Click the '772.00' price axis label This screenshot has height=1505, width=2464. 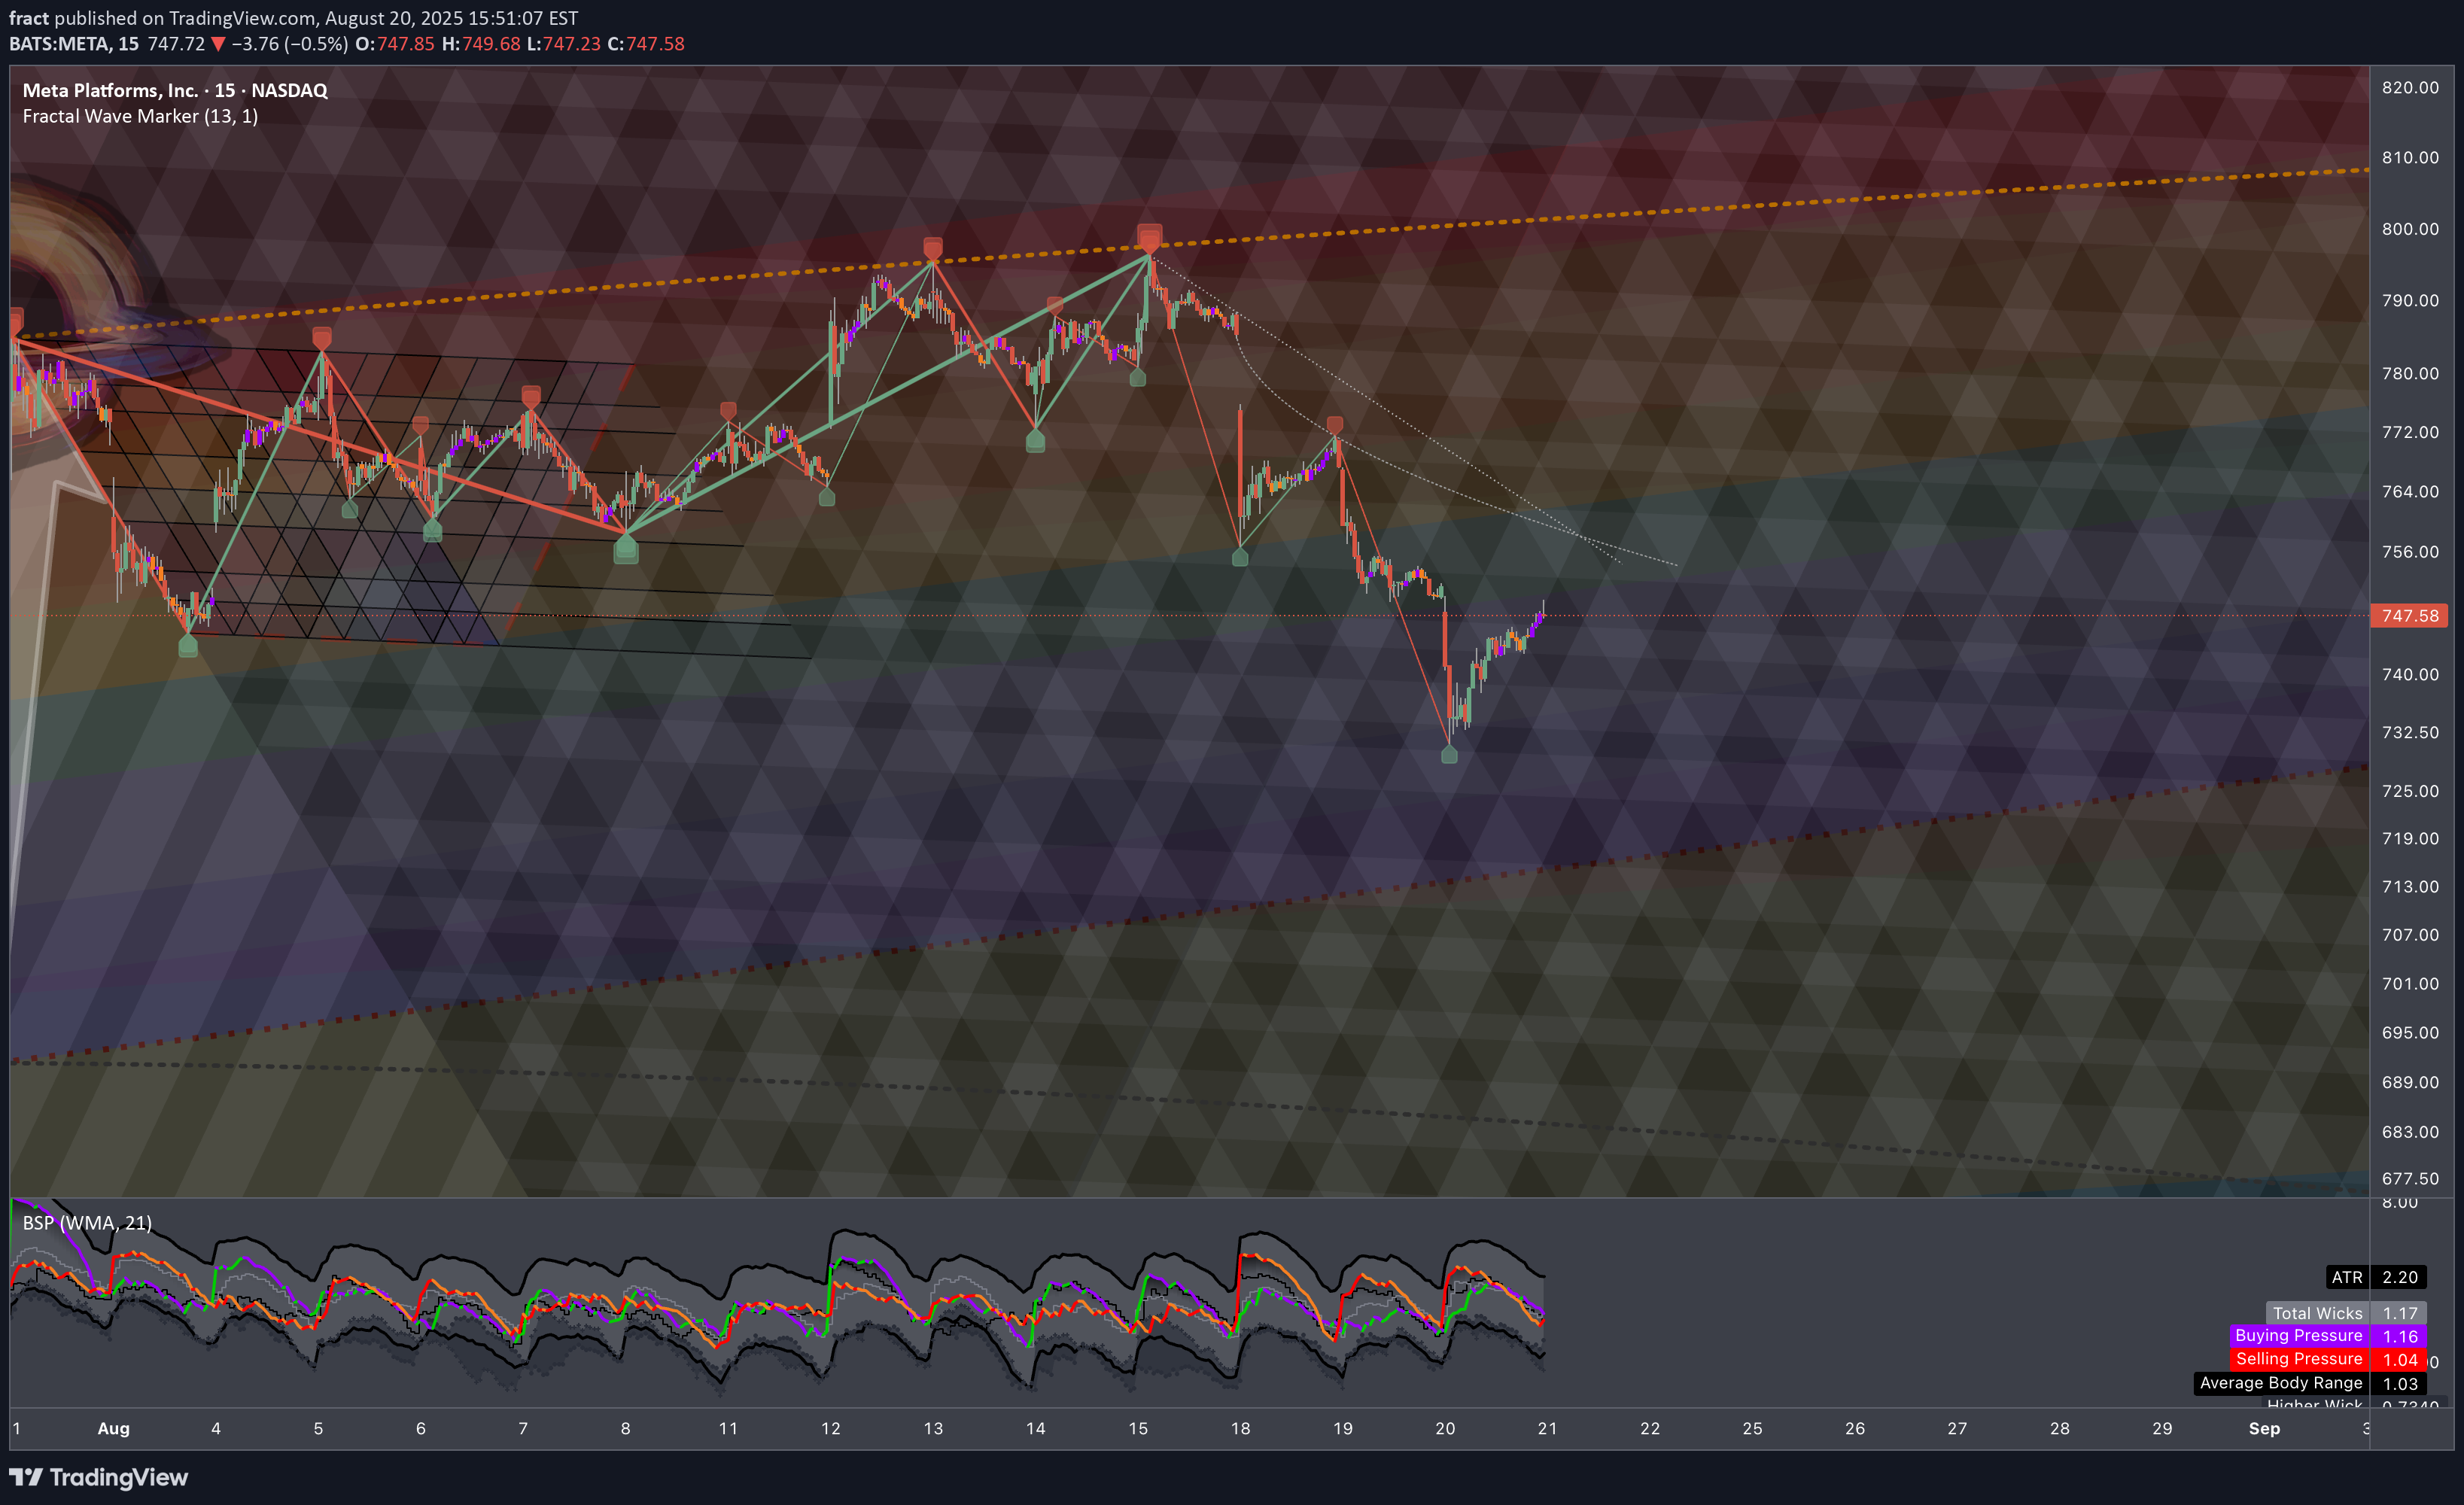pos(2410,432)
